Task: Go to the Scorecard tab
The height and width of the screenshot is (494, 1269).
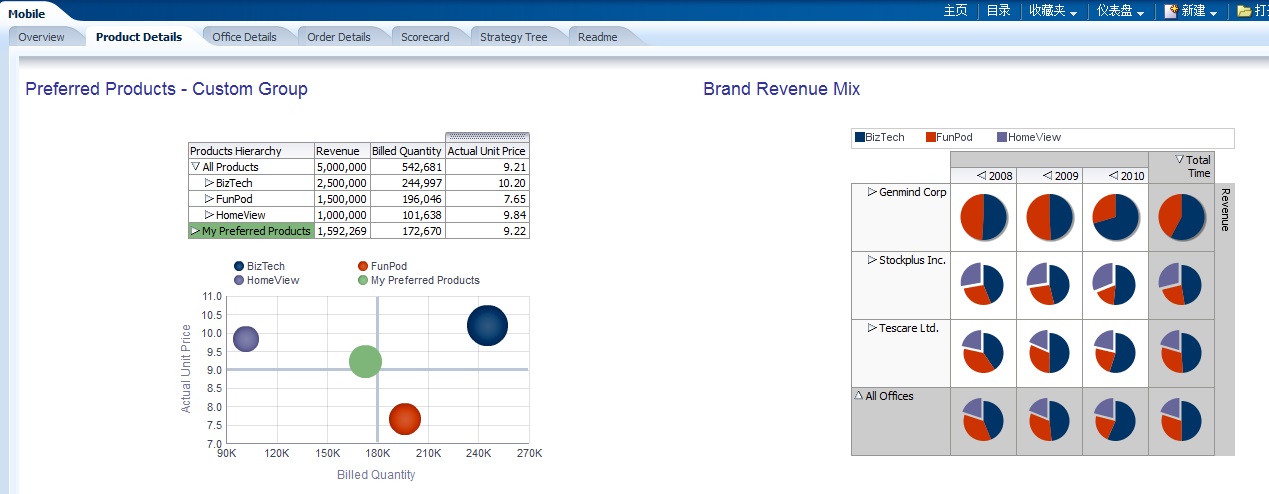Action: [425, 37]
